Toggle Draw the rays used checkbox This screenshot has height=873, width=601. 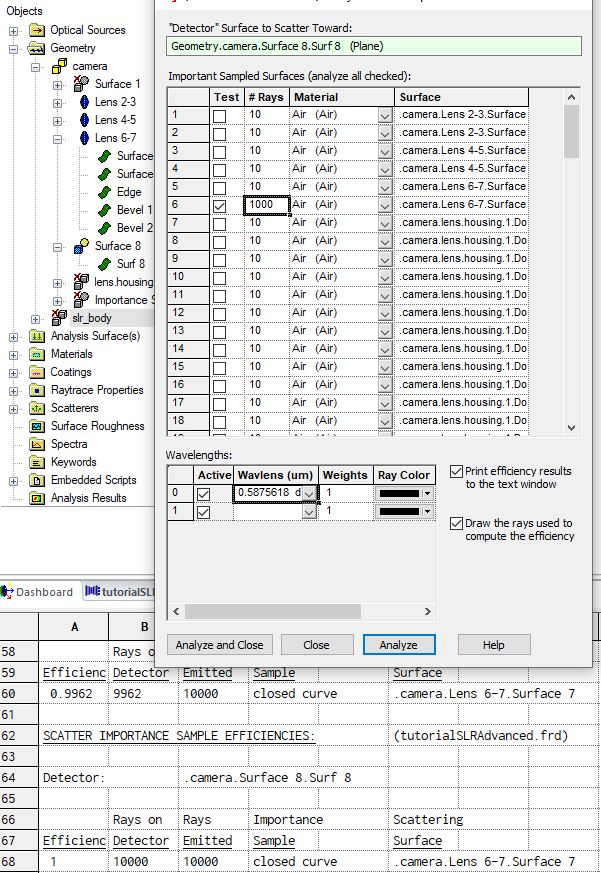457,523
